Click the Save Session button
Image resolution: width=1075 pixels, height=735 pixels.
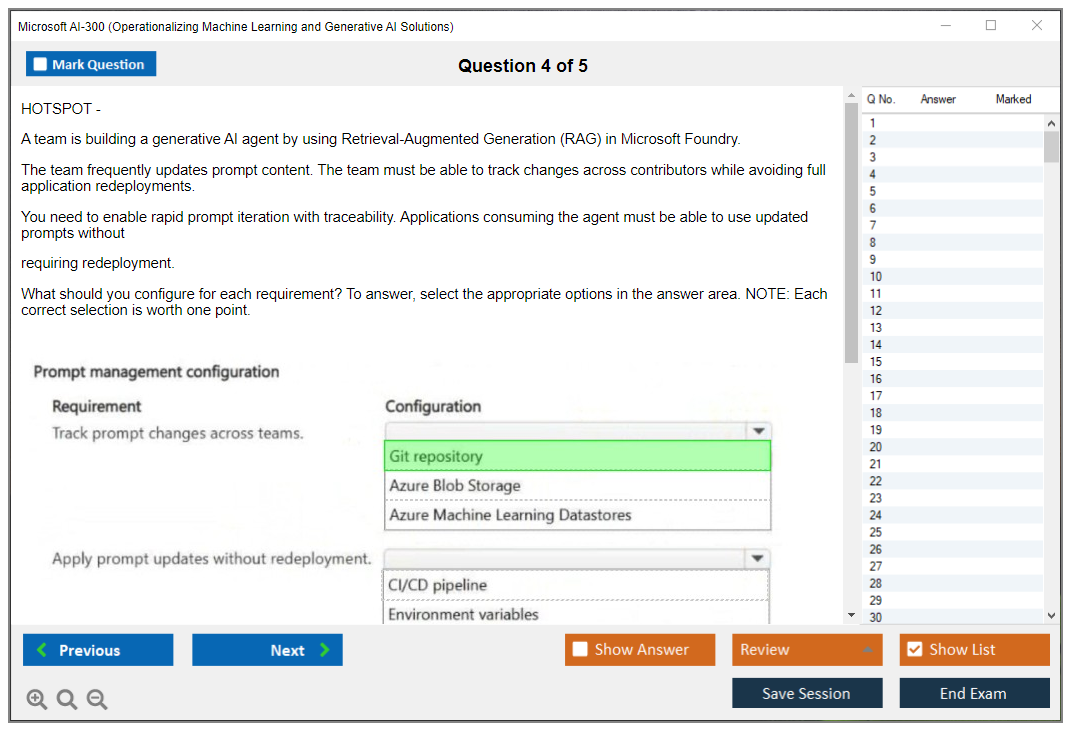coord(806,694)
